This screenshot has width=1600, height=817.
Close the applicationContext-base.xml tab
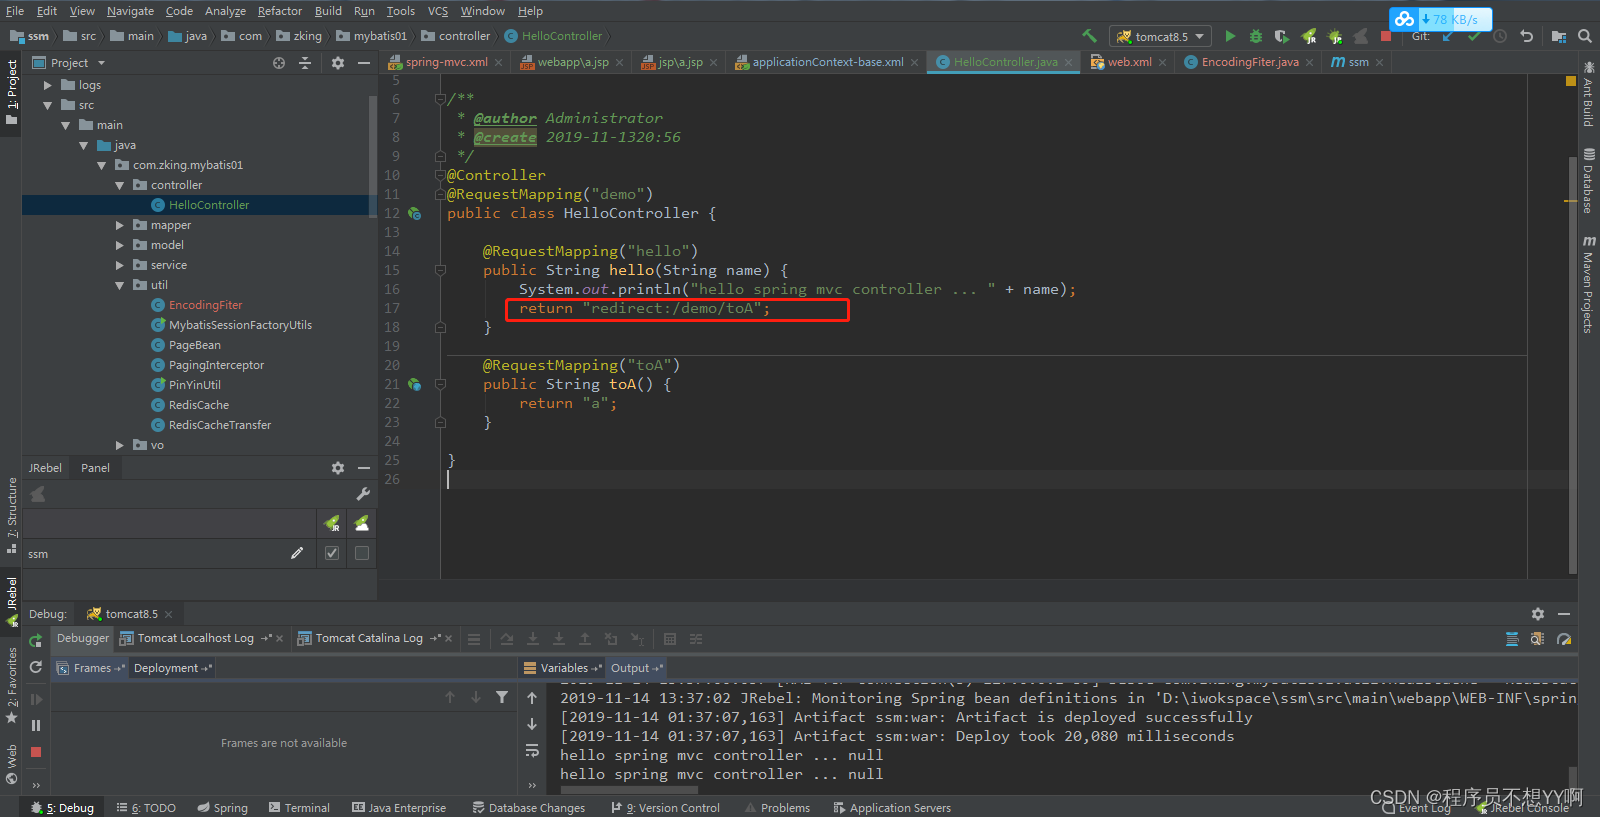pyautogui.click(x=914, y=62)
